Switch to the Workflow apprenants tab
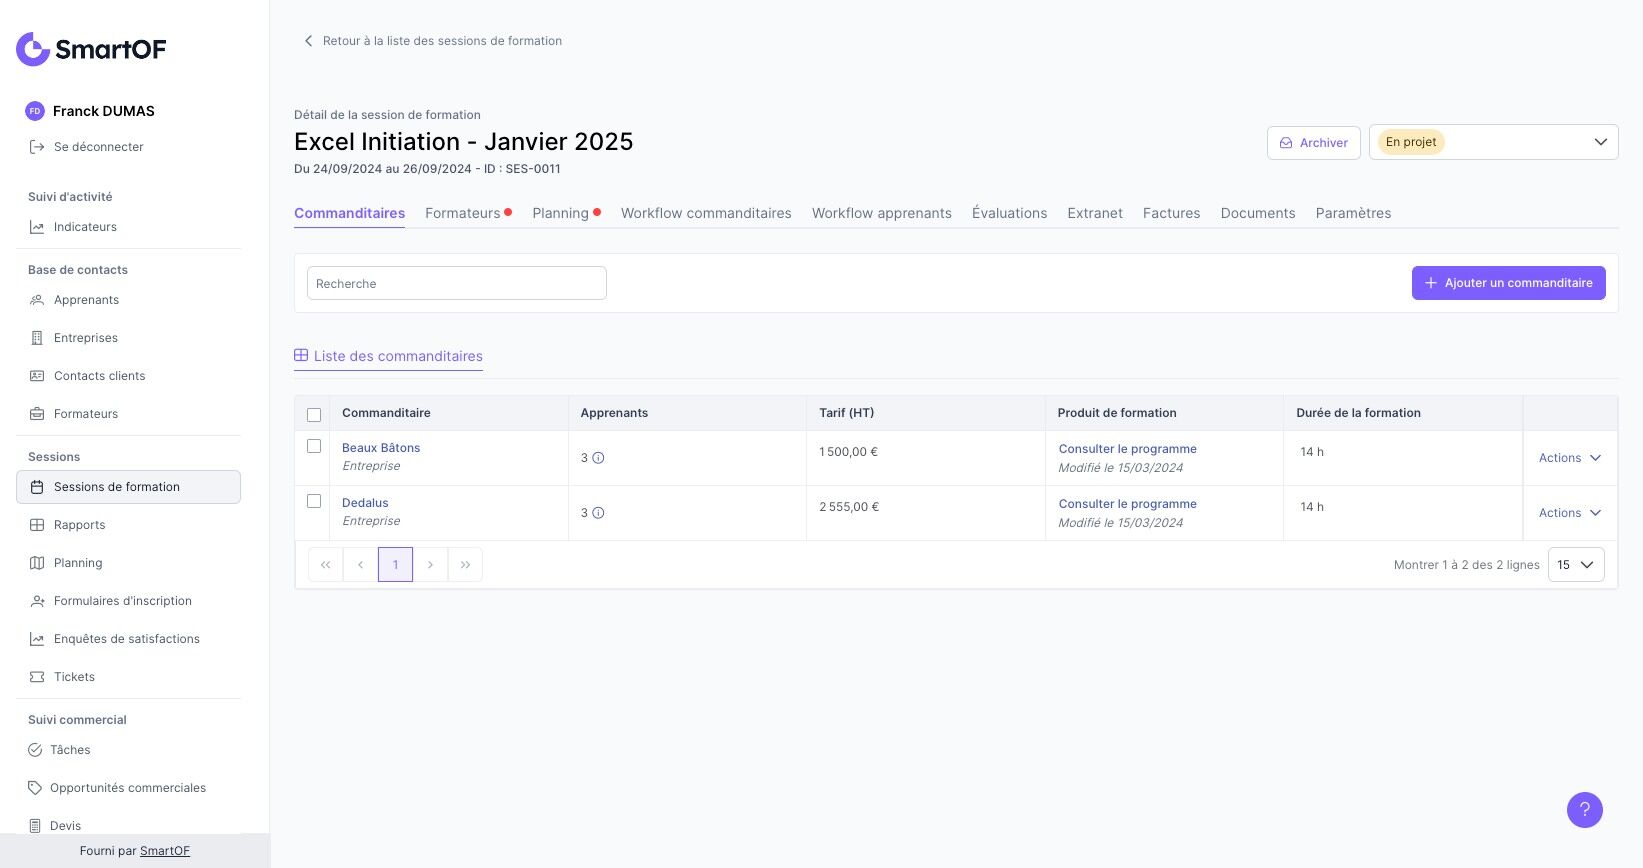The height and width of the screenshot is (868, 1643). click(881, 213)
